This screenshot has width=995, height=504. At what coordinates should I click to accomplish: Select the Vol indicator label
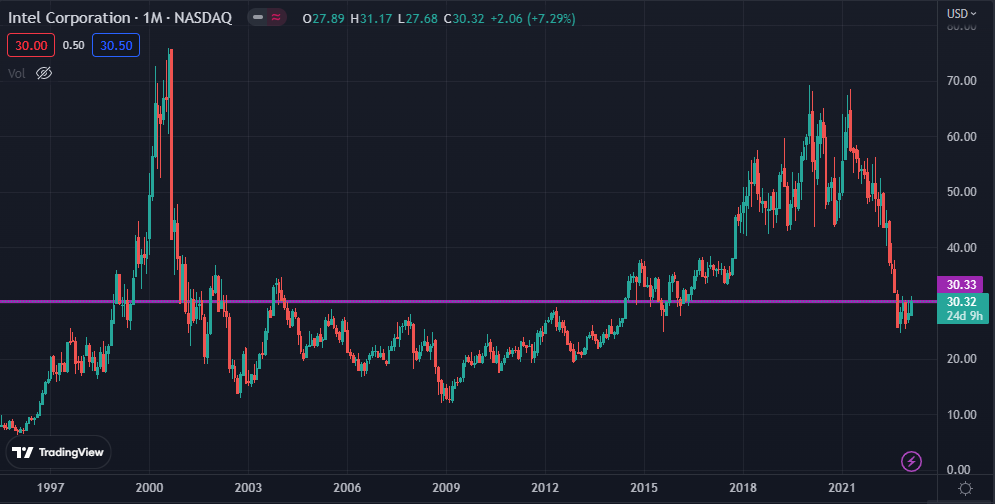point(16,73)
